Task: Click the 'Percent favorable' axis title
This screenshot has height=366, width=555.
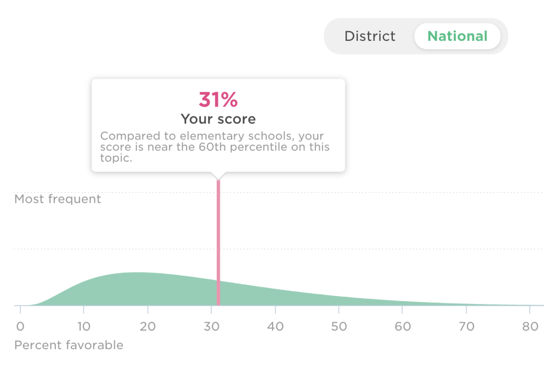Action: [x=69, y=345]
